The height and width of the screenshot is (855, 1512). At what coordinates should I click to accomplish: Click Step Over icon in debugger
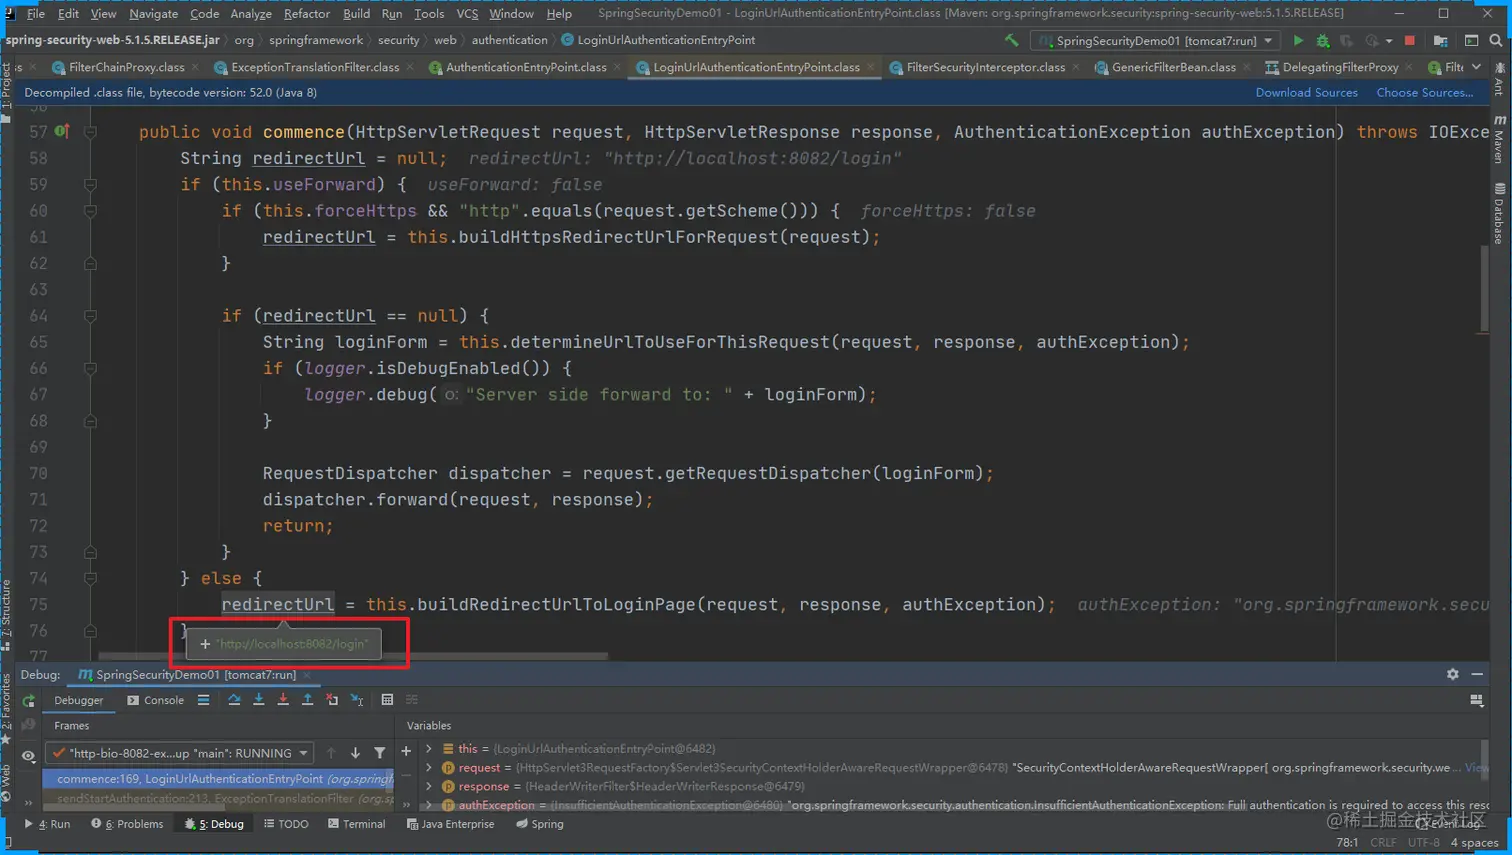234,700
